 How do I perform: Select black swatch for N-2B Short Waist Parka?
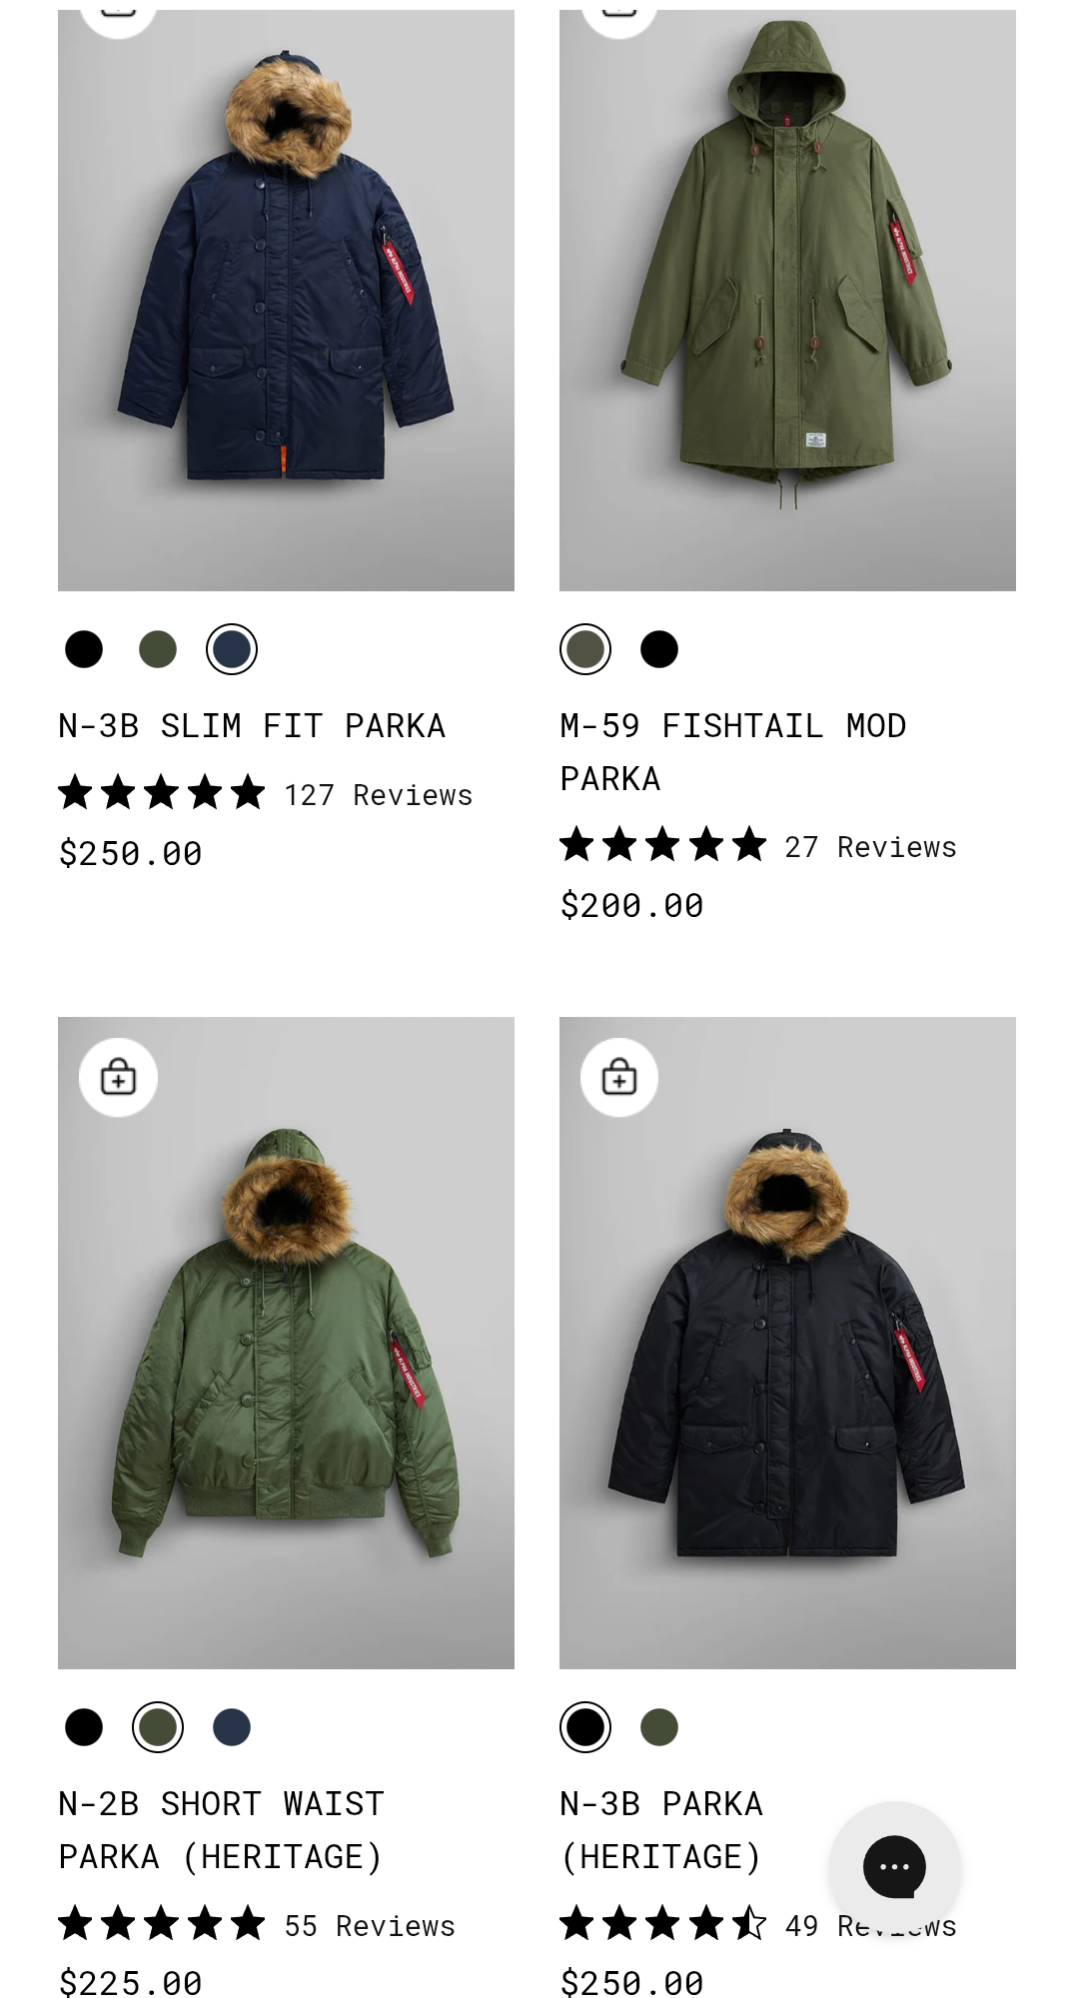(x=84, y=1727)
